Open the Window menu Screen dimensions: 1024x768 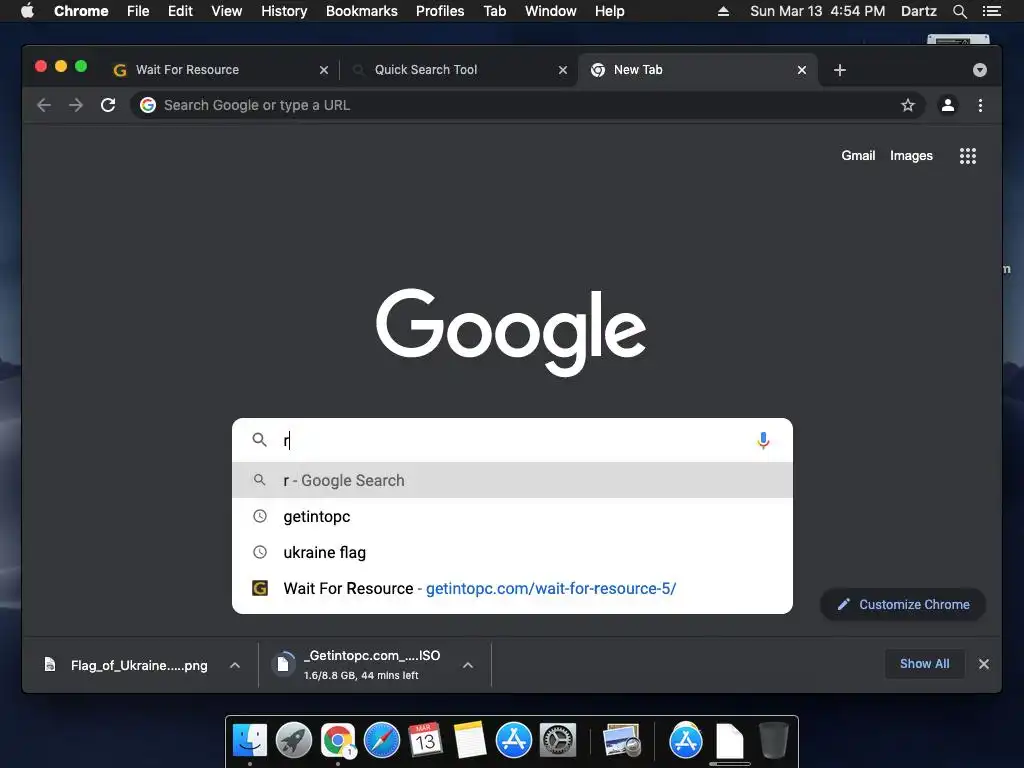tap(551, 11)
